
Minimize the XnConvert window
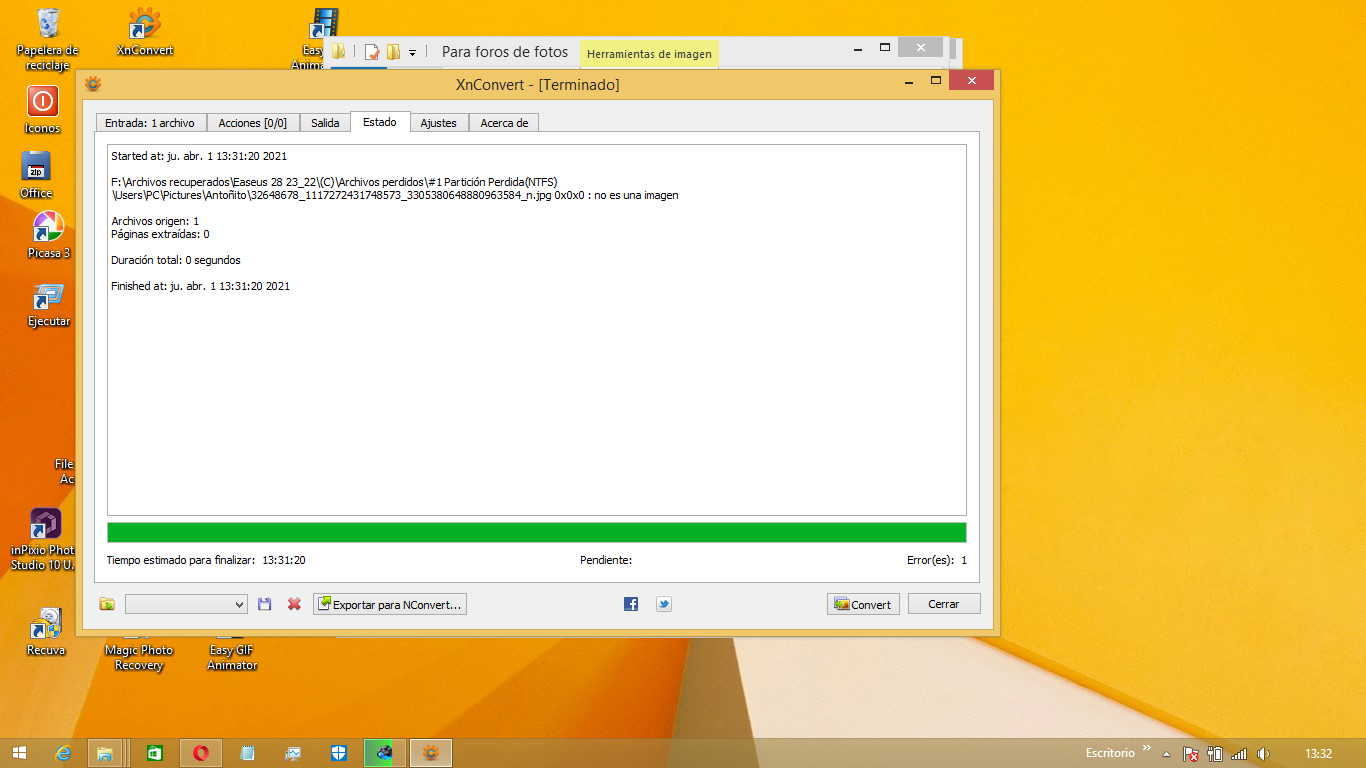tap(909, 81)
